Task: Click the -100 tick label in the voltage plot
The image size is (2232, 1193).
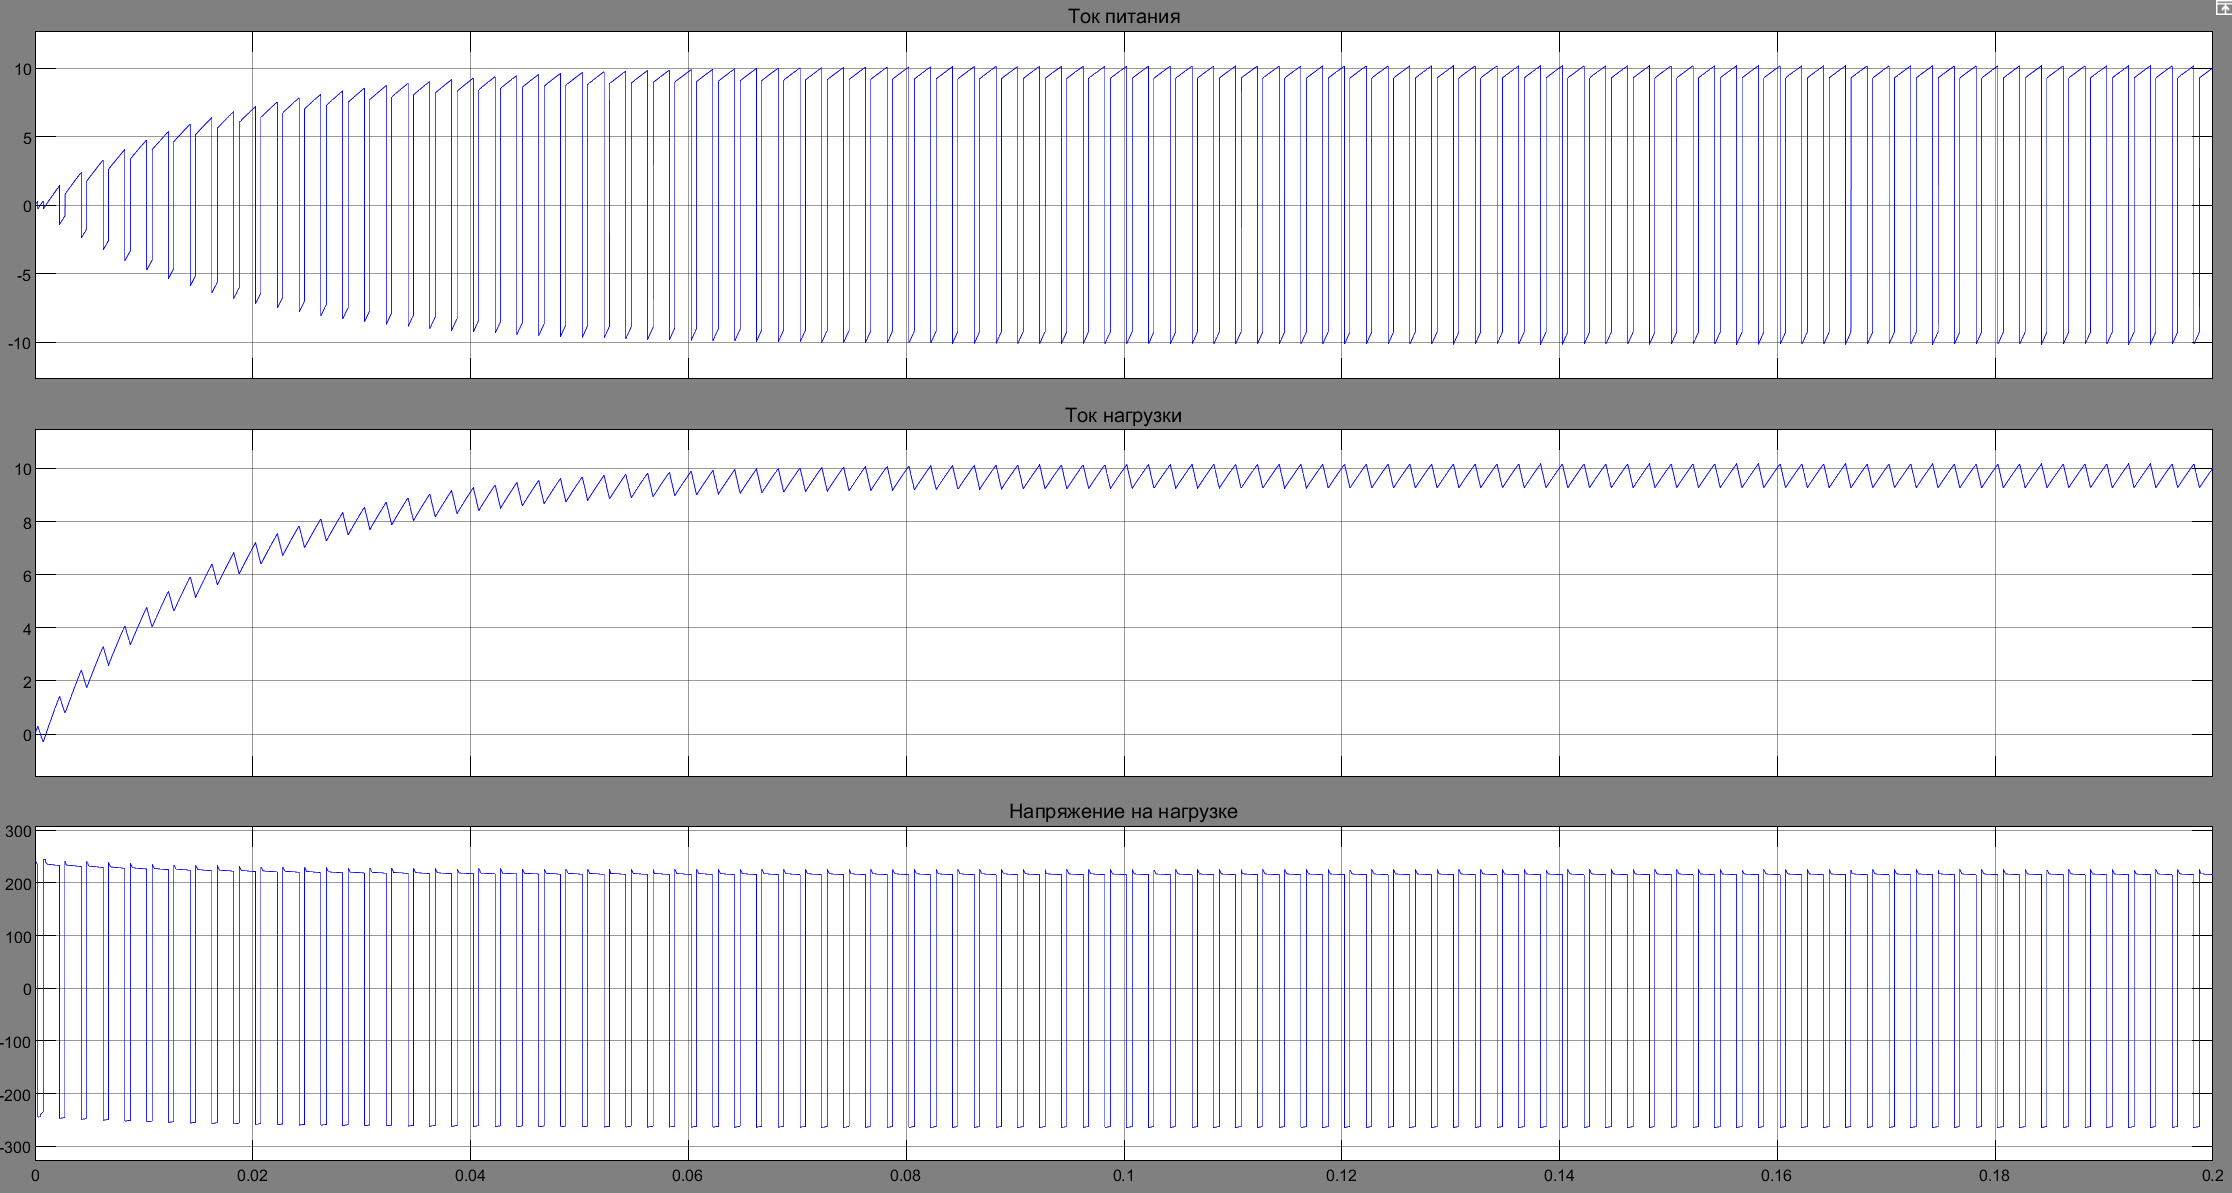Action: (x=16, y=1042)
